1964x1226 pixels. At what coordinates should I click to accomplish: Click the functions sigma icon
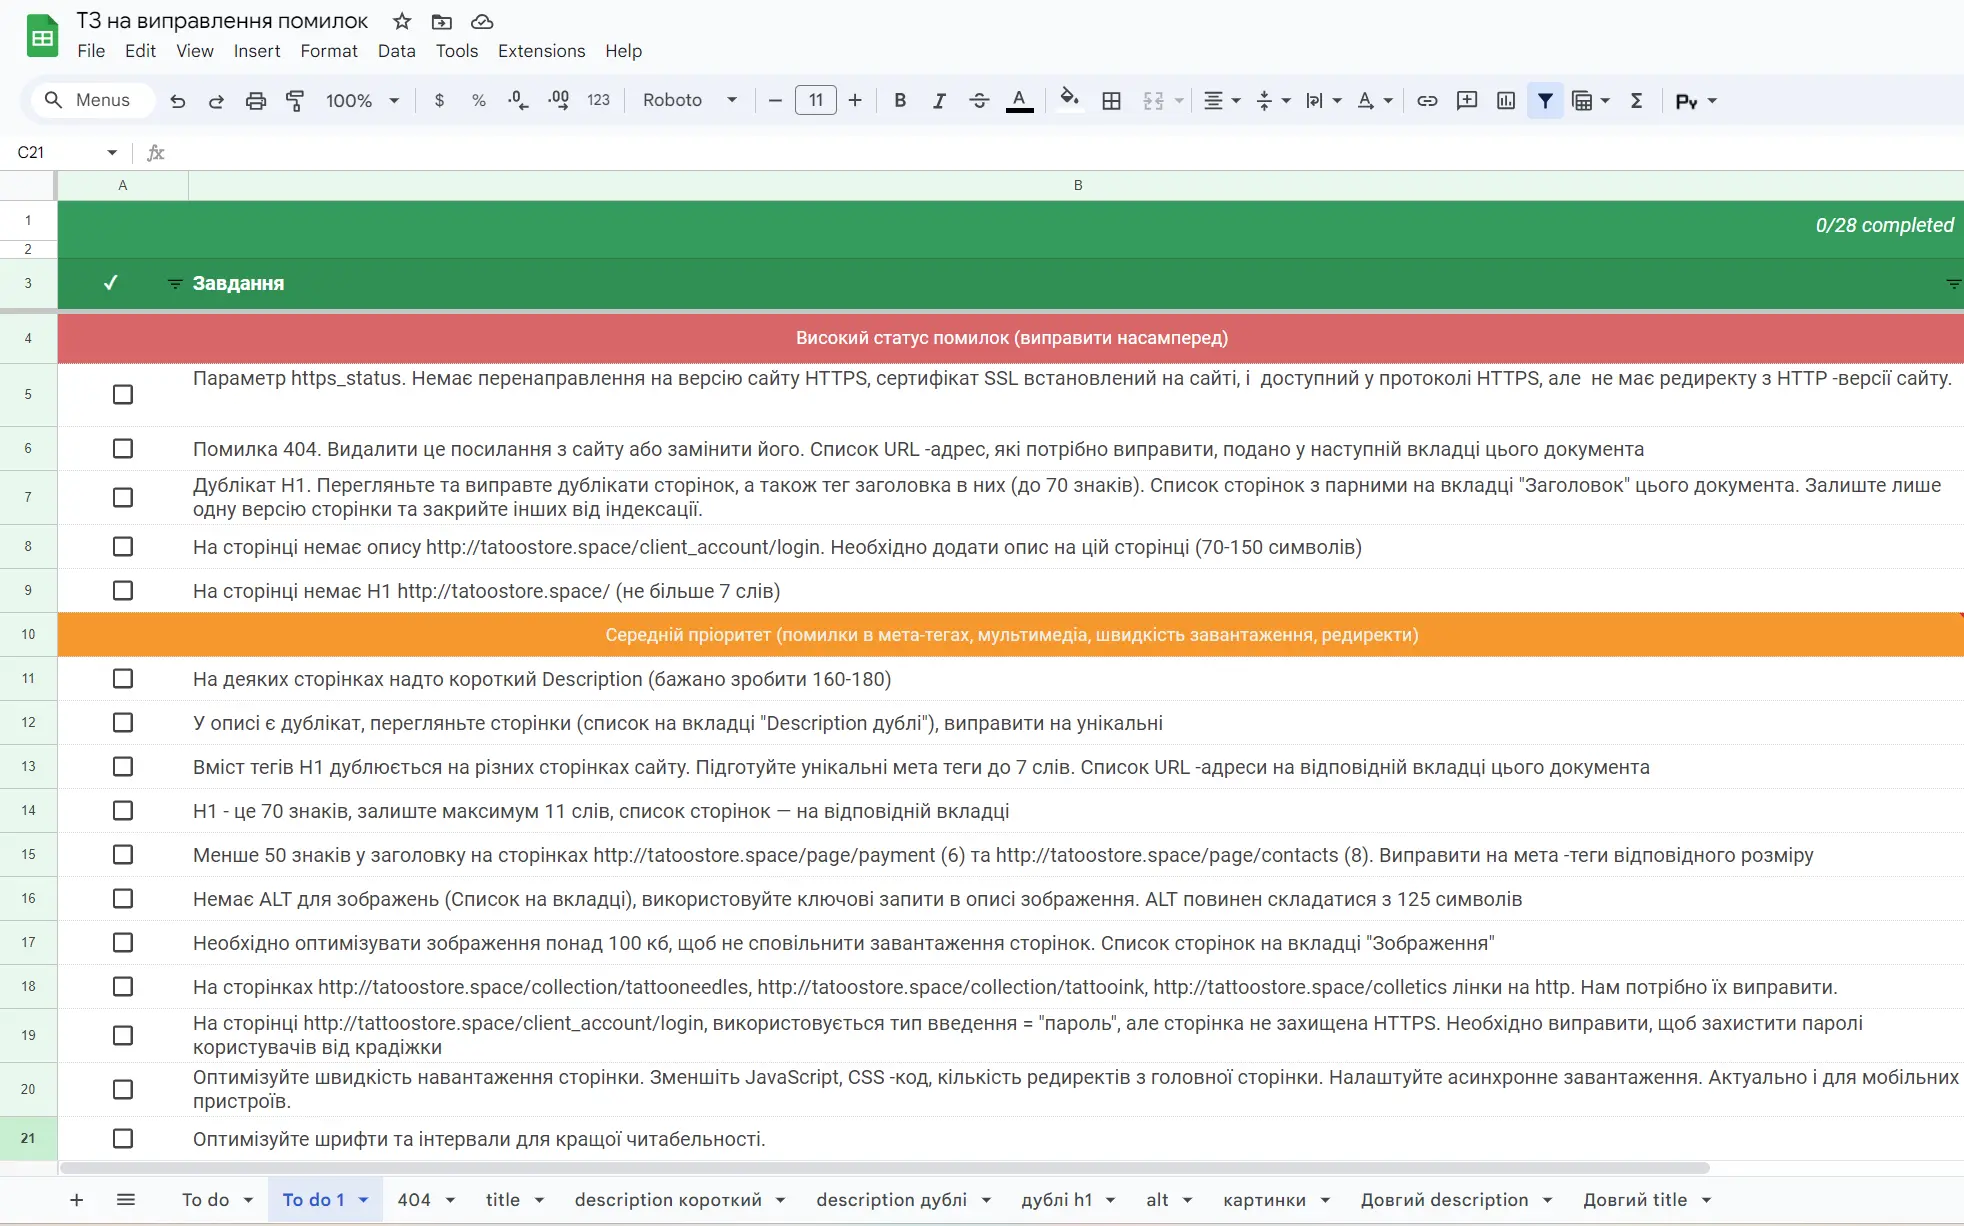point(1636,101)
